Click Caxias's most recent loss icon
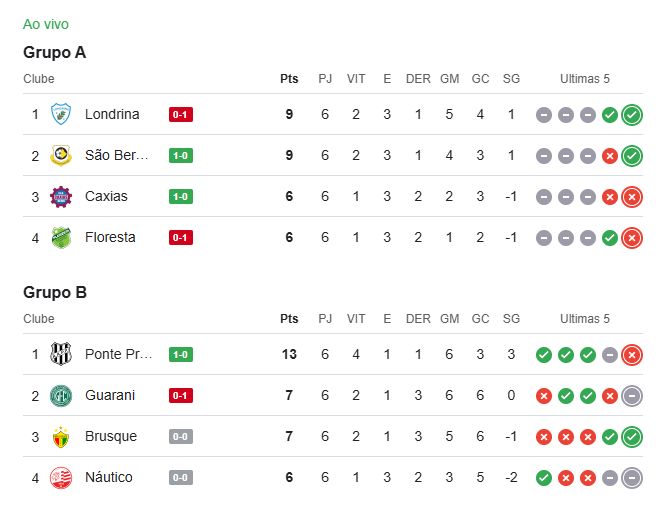This screenshot has height=512, width=669. click(631, 196)
